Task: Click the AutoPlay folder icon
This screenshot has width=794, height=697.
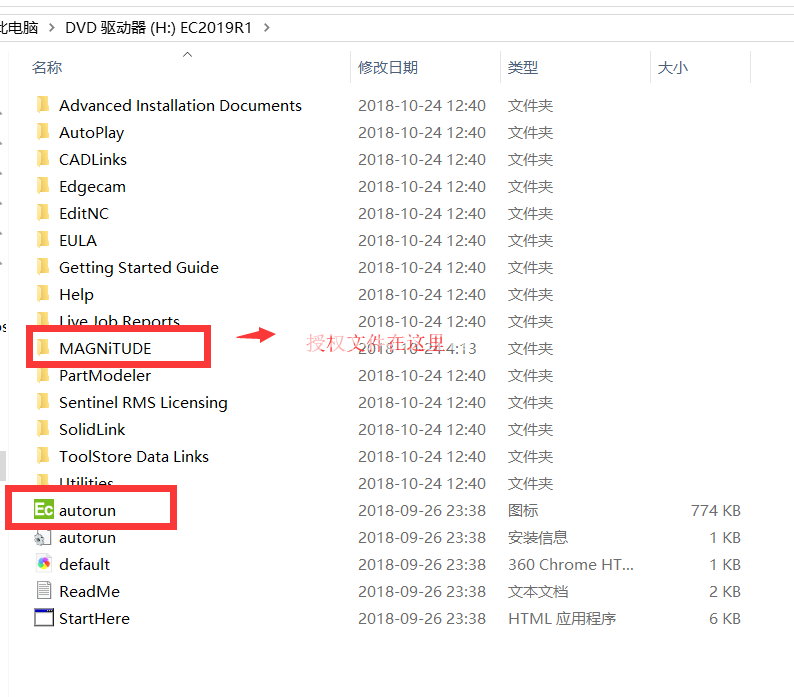Action: click(44, 132)
